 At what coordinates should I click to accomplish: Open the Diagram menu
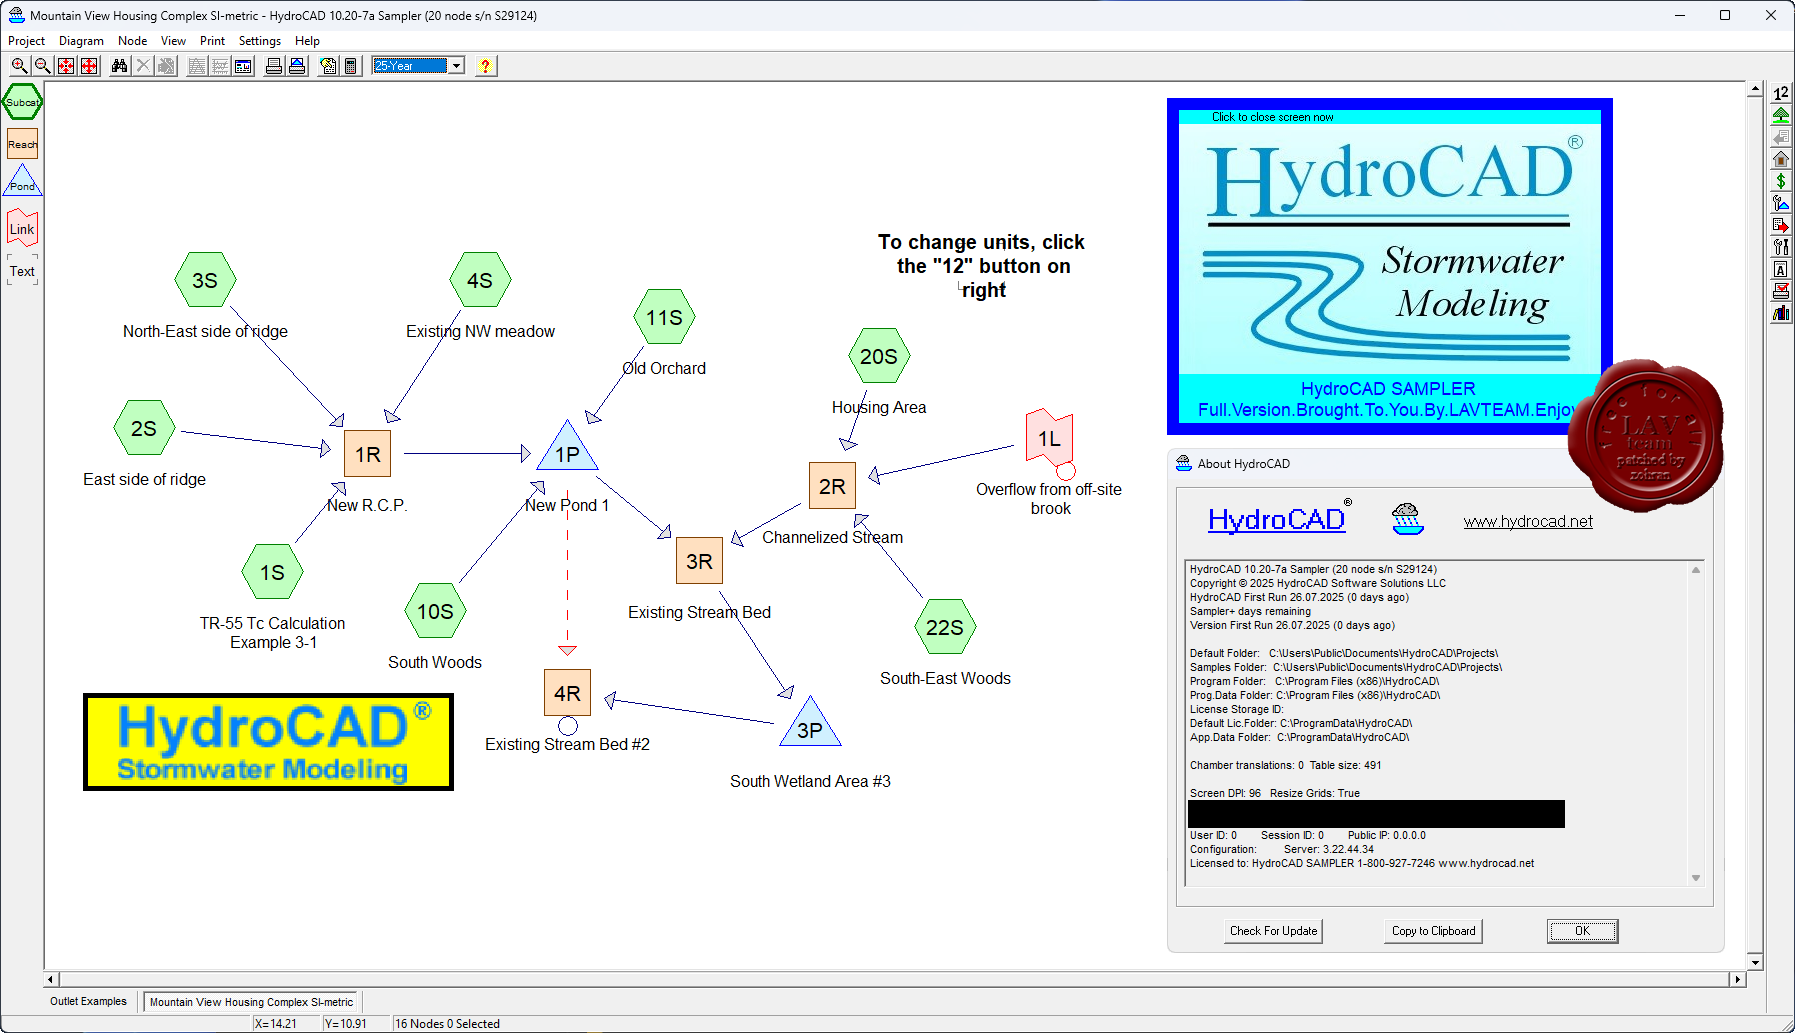(x=81, y=41)
